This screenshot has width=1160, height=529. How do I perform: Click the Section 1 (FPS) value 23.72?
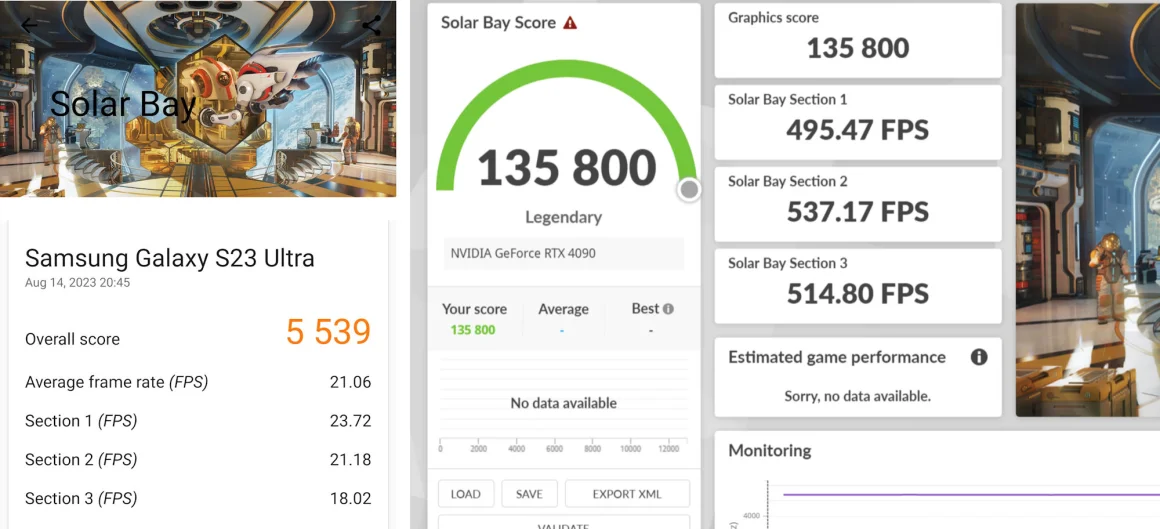click(351, 421)
